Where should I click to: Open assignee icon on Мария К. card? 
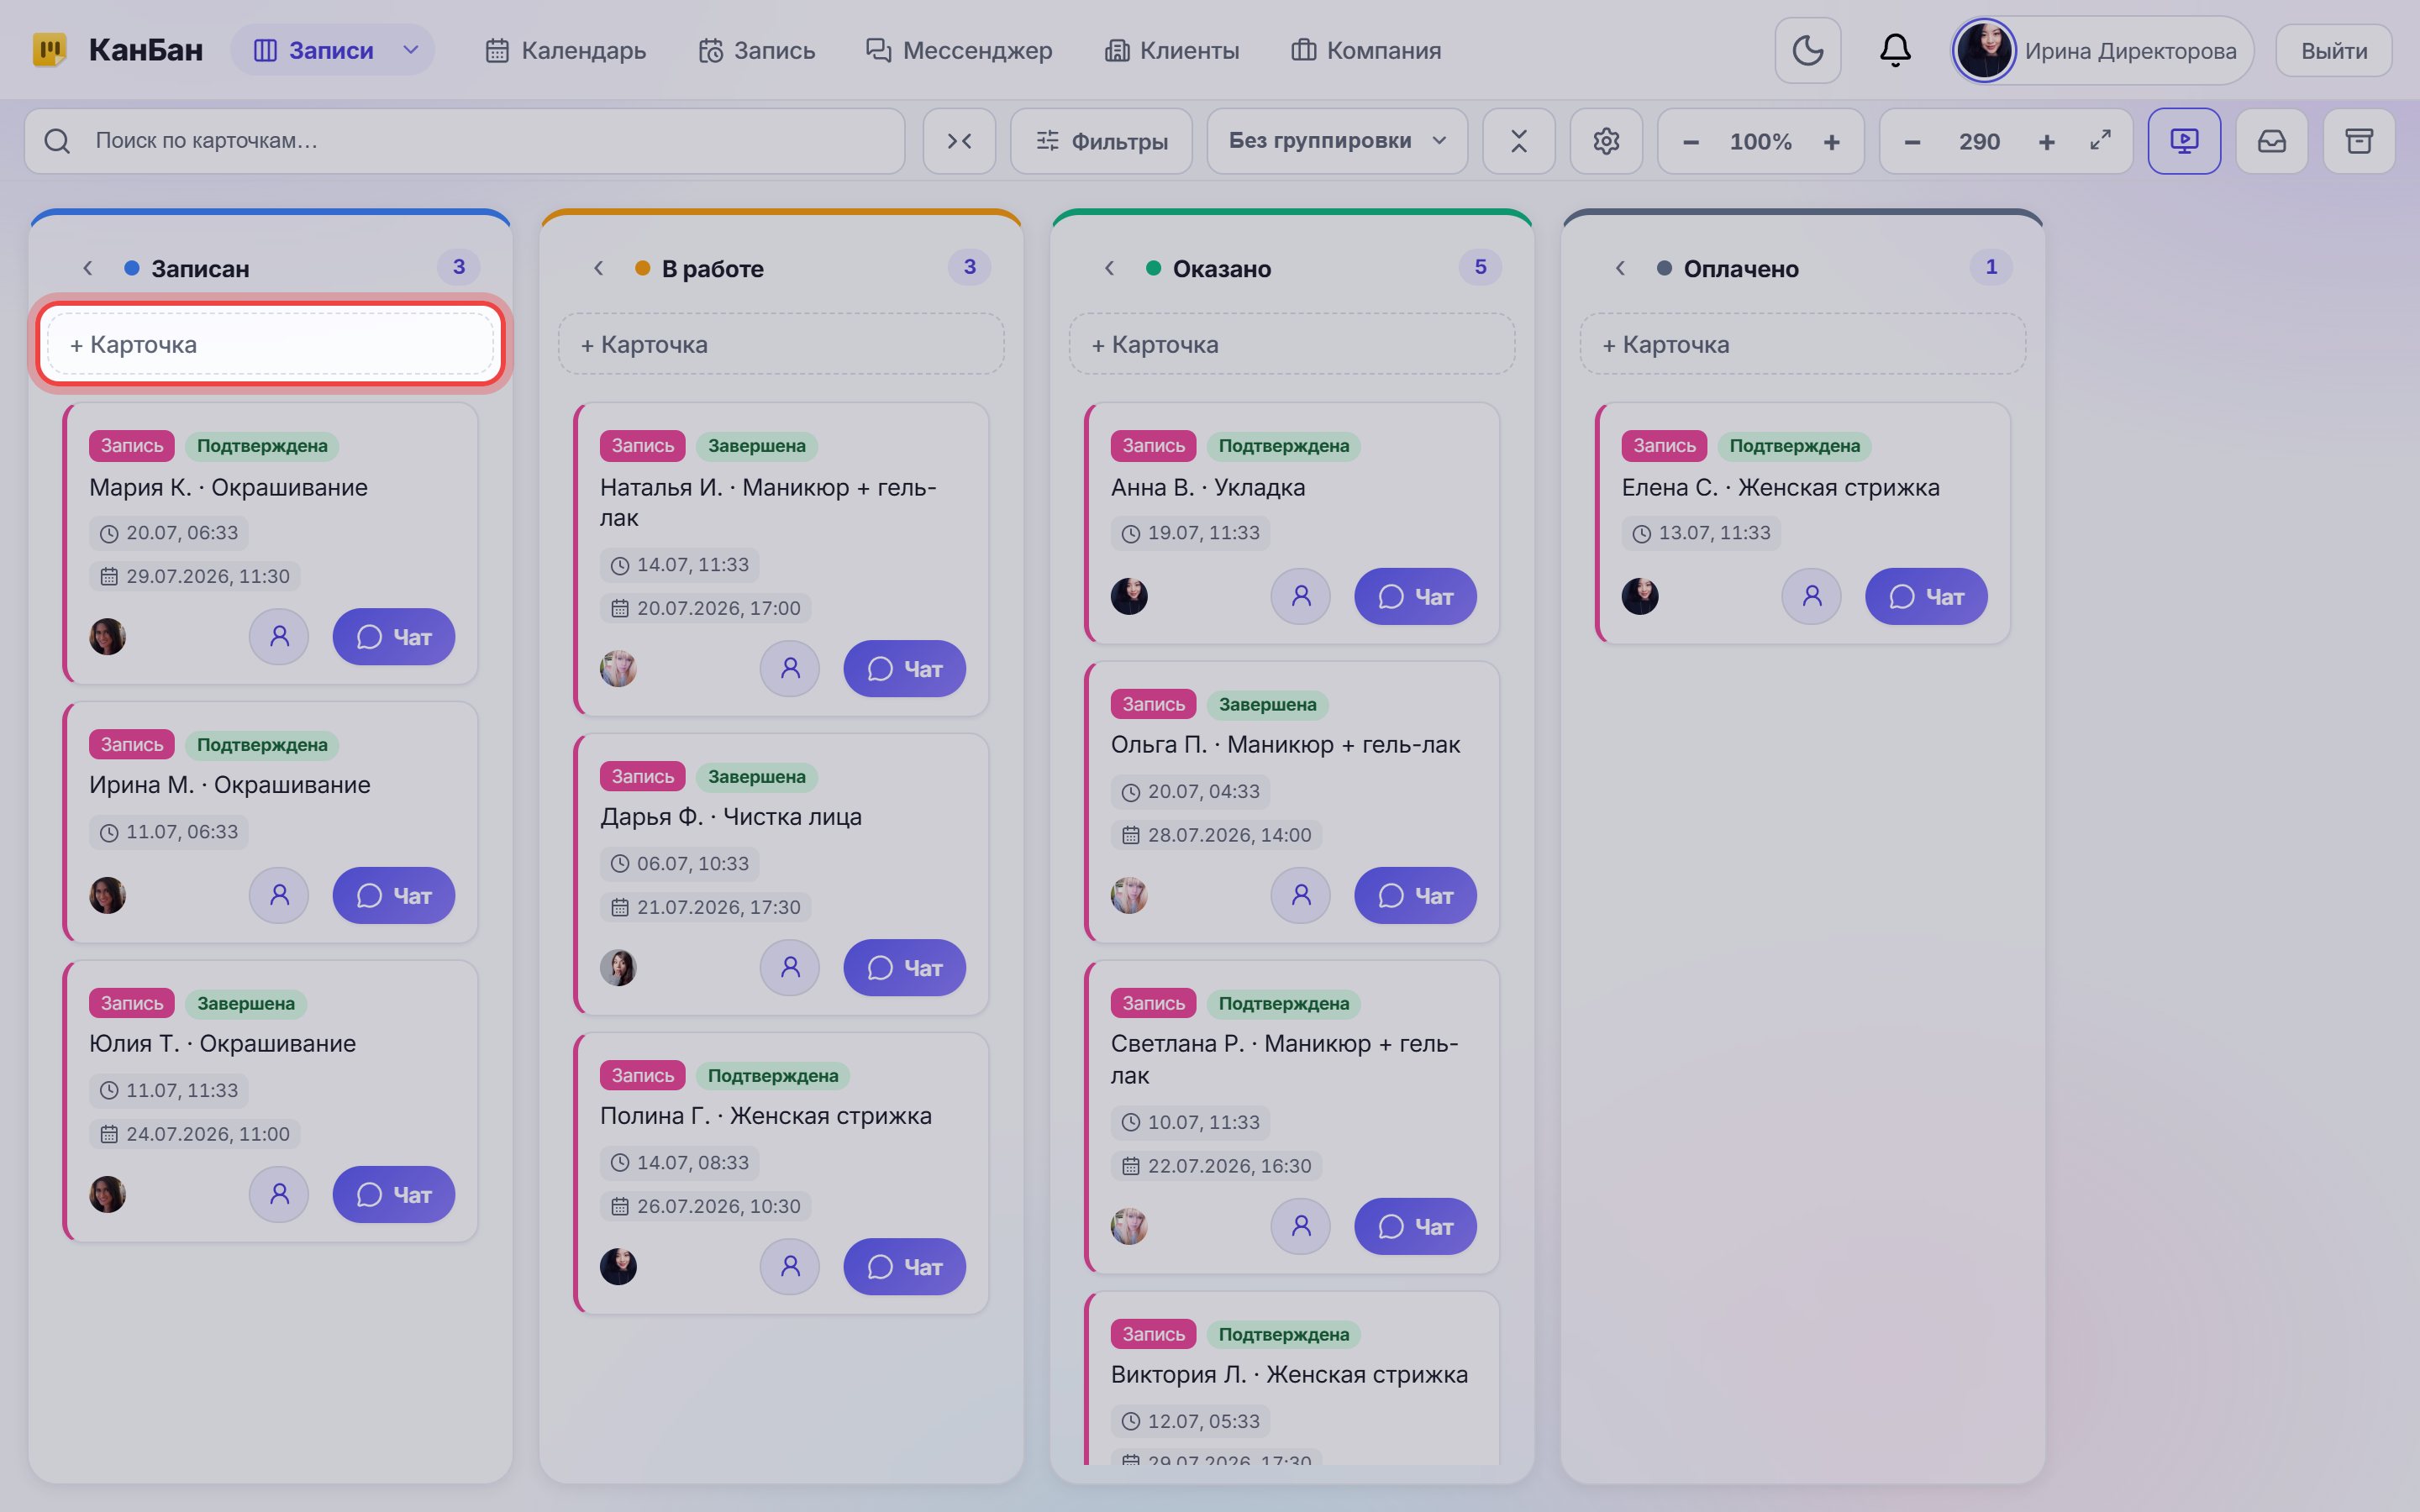[279, 636]
